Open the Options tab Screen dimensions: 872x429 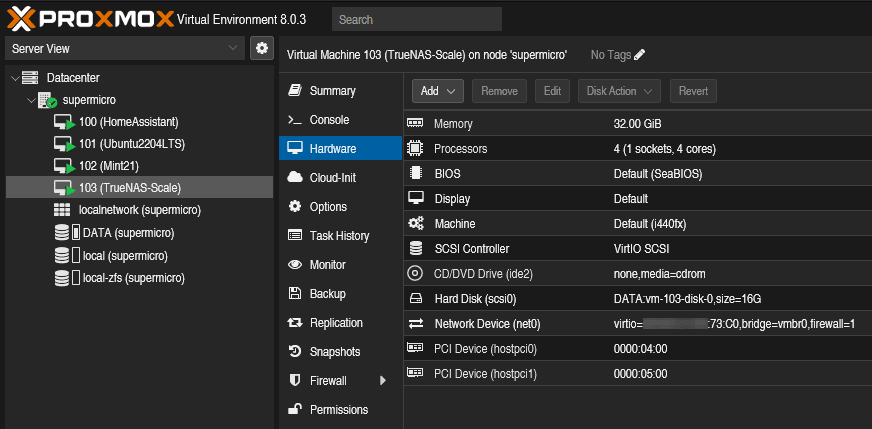coord(340,206)
